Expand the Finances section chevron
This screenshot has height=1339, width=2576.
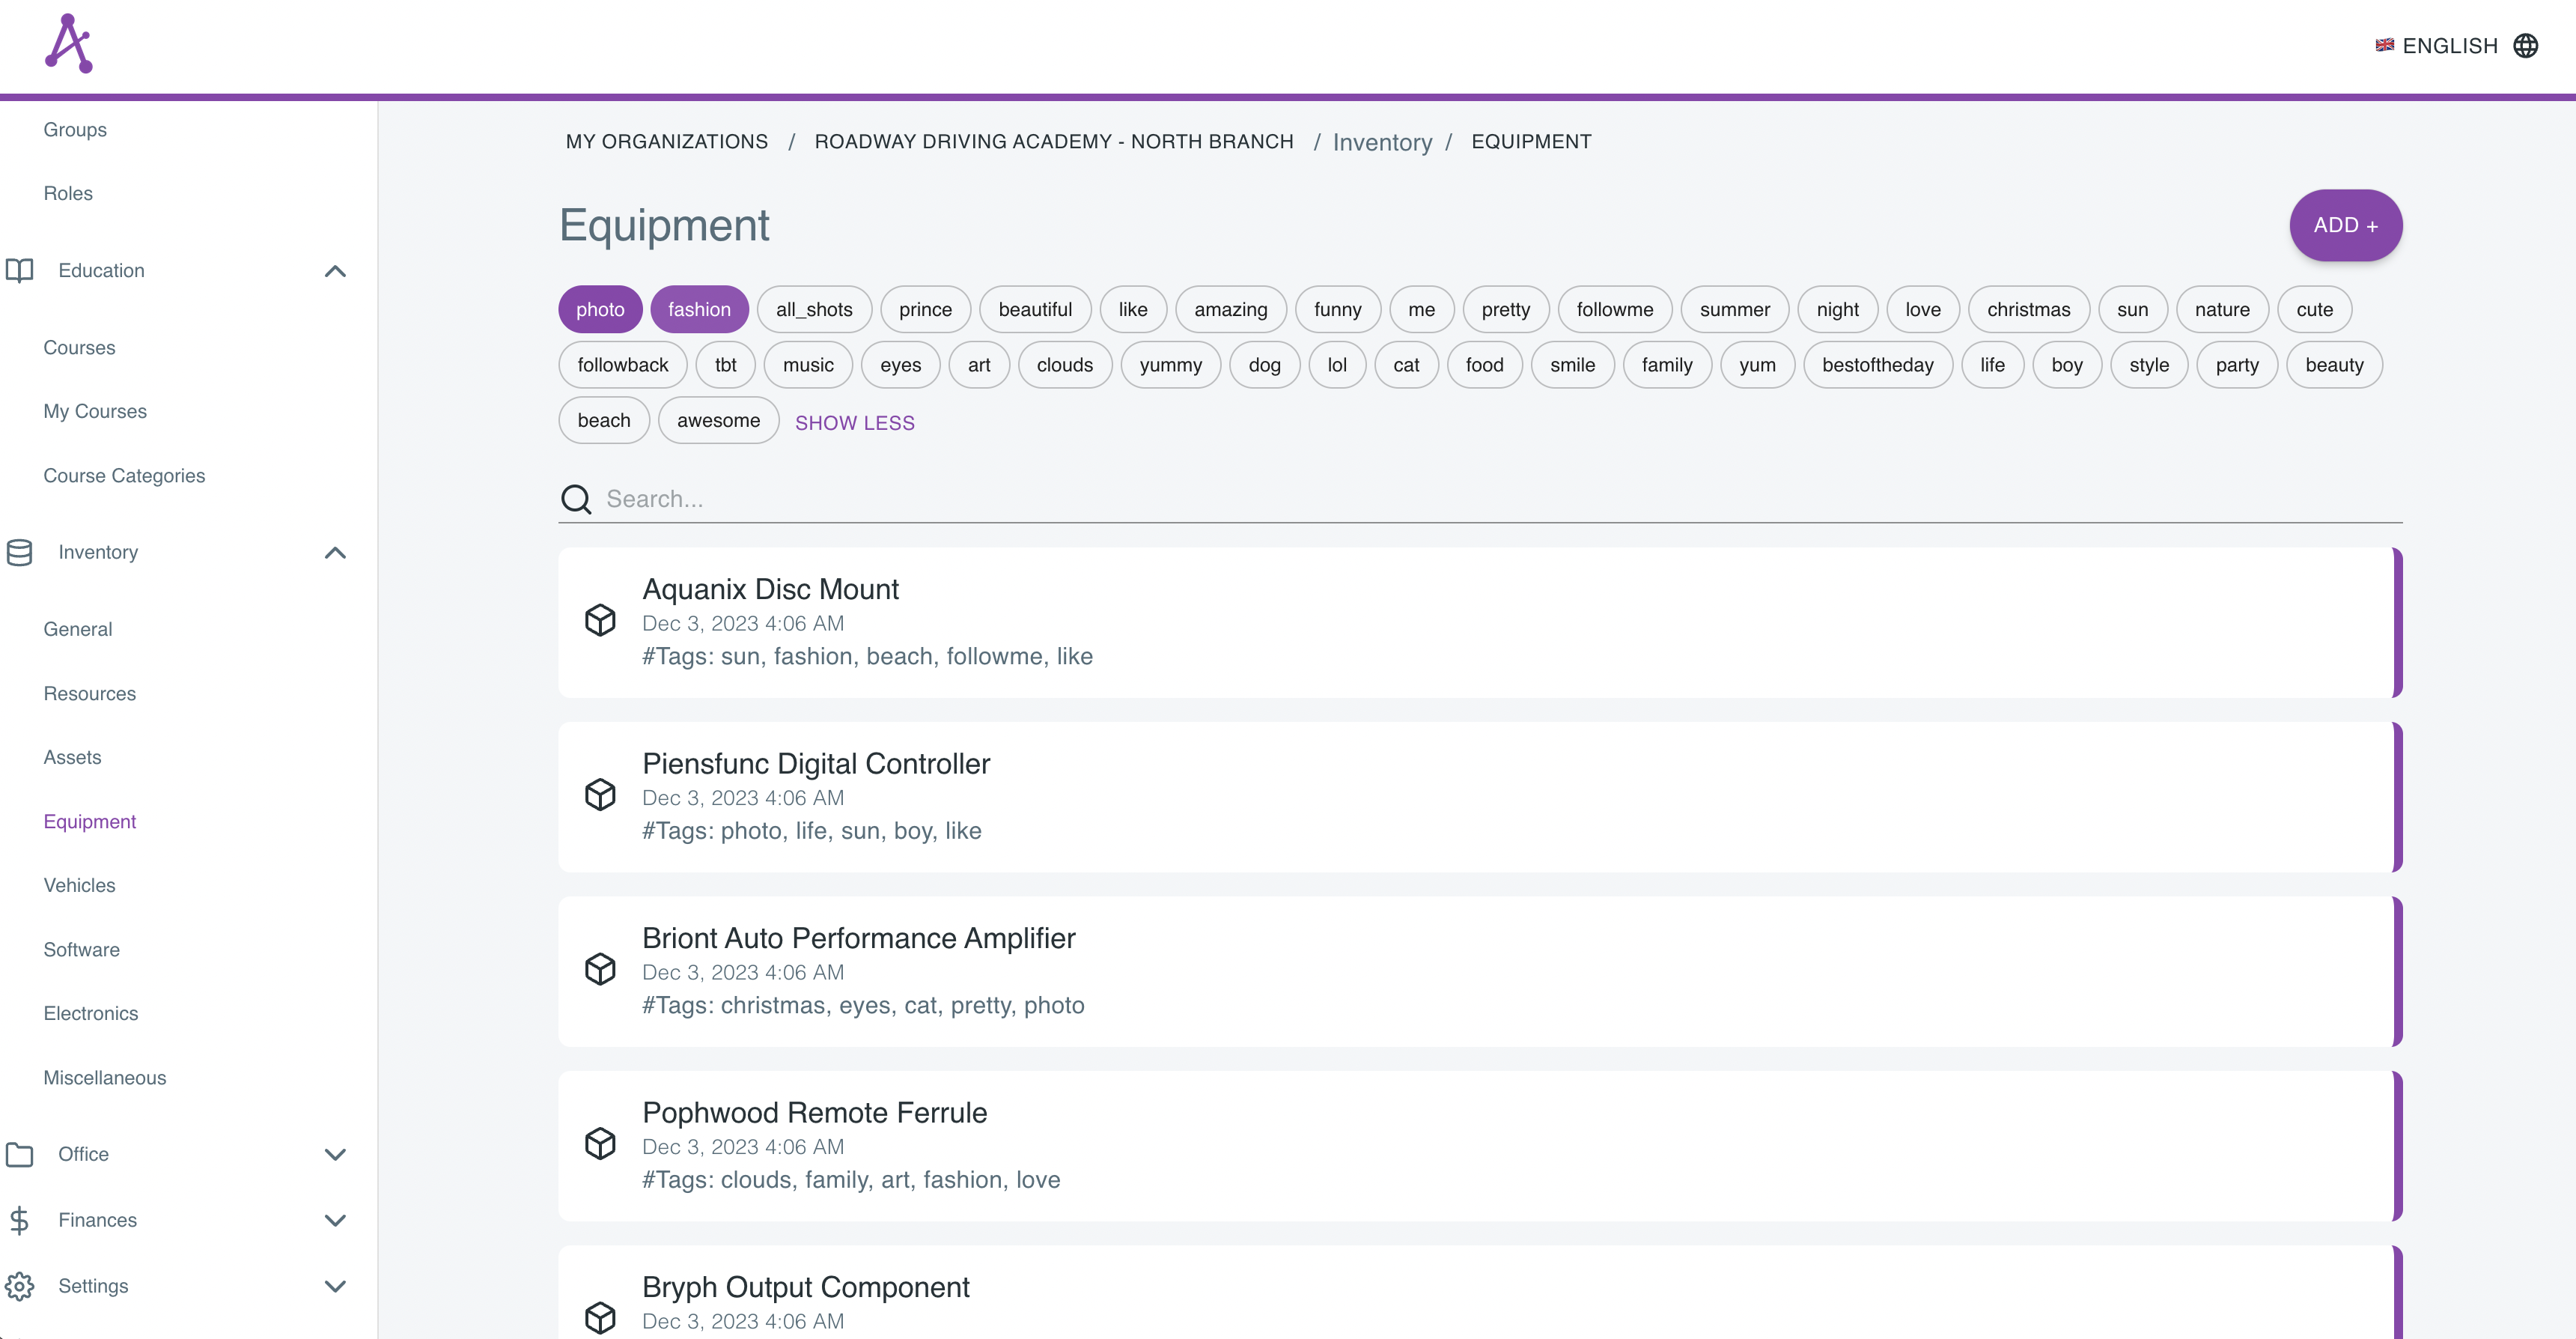(335, 1220)
